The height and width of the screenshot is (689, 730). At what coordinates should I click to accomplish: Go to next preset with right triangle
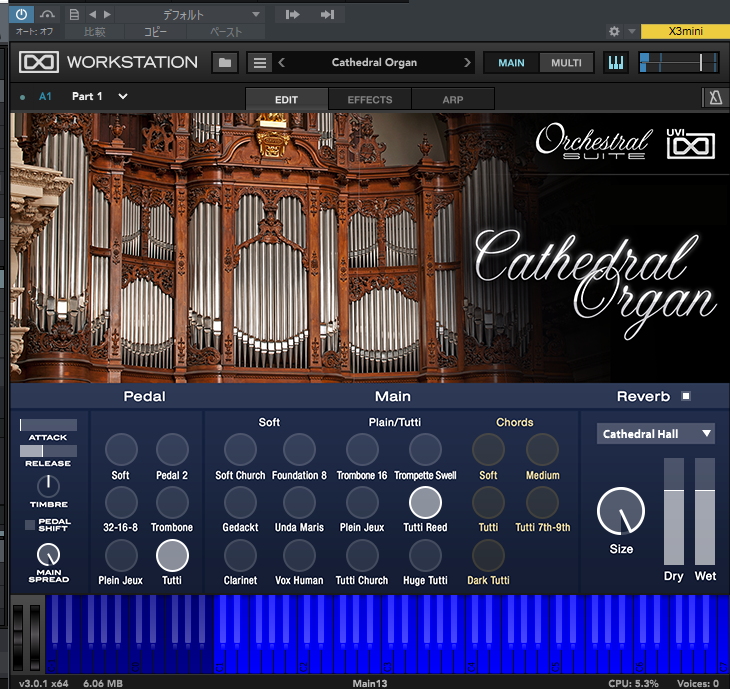pos(108,14)
